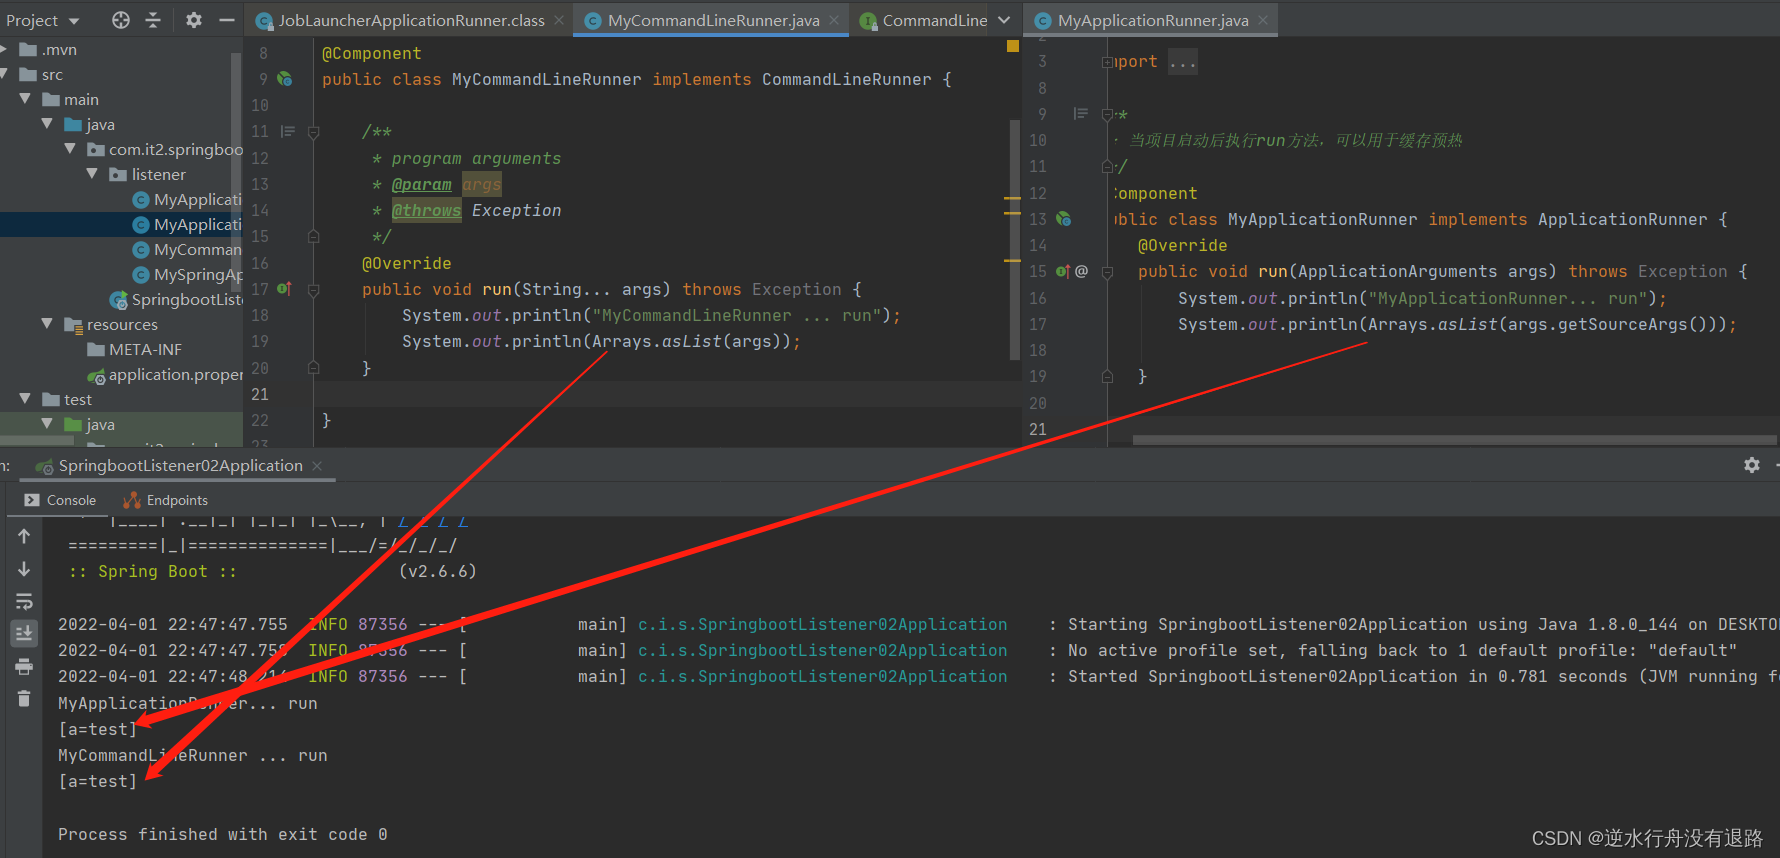This screenshot has width=1780, height=858.
Task: Click override gutter icon on line 15 right editor
Action: 1063,271
